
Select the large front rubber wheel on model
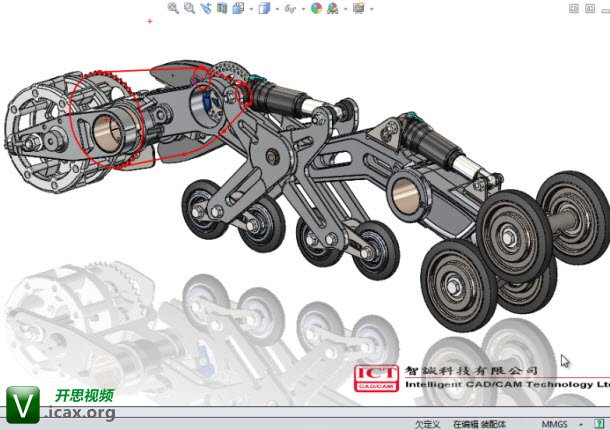tap(459, 286)
